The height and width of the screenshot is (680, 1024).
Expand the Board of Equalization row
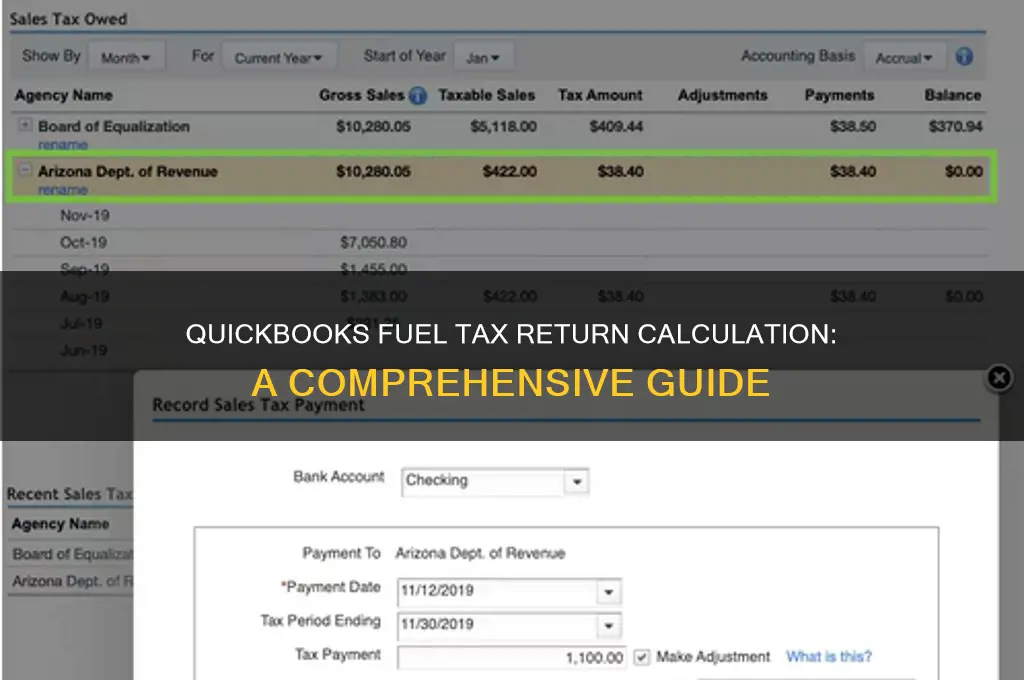point(25,125)
